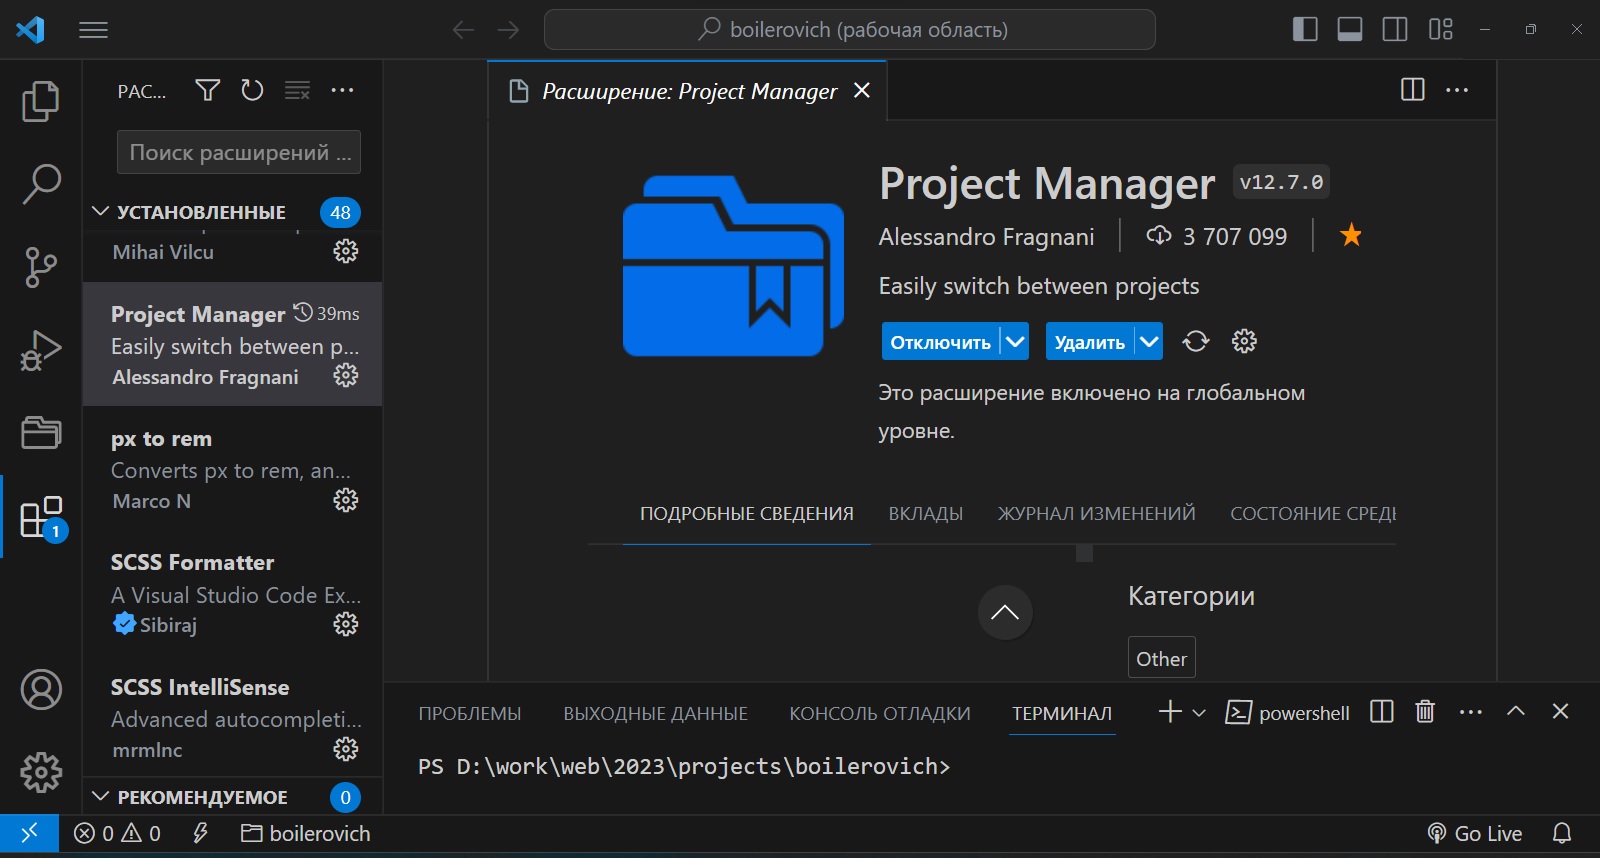The width and height of the screenshot is (1600, 858).
Task: Open the Extensions view icon
Action: pos(43,518)
